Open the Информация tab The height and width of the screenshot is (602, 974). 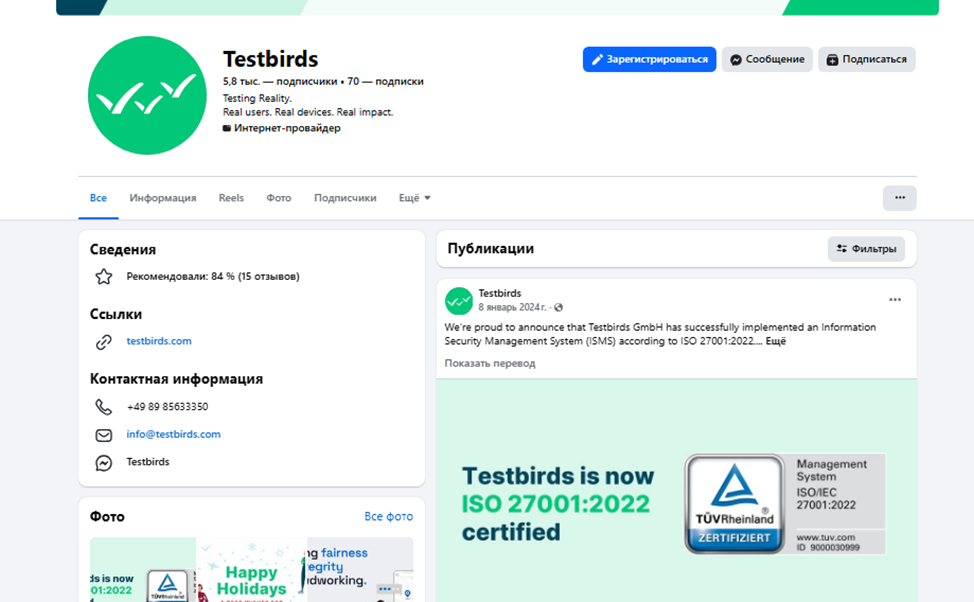tap(163, 198)
